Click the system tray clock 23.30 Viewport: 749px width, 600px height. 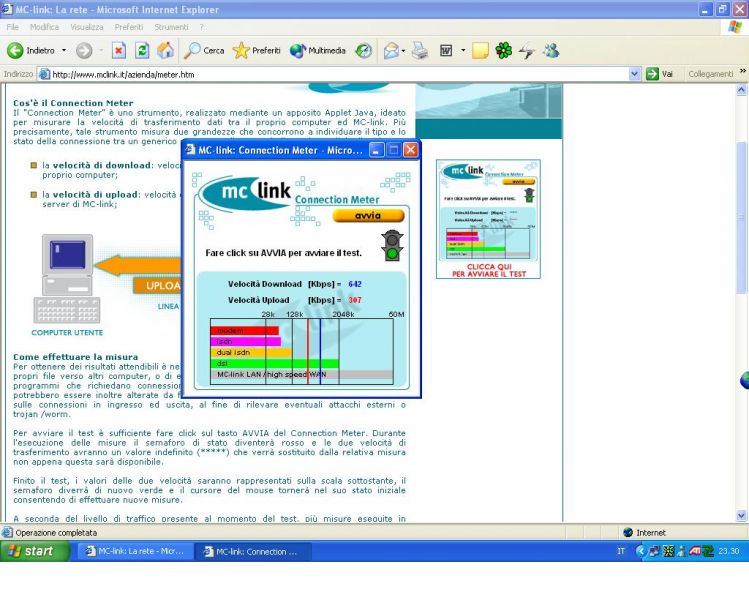click(x=728, y=551)
